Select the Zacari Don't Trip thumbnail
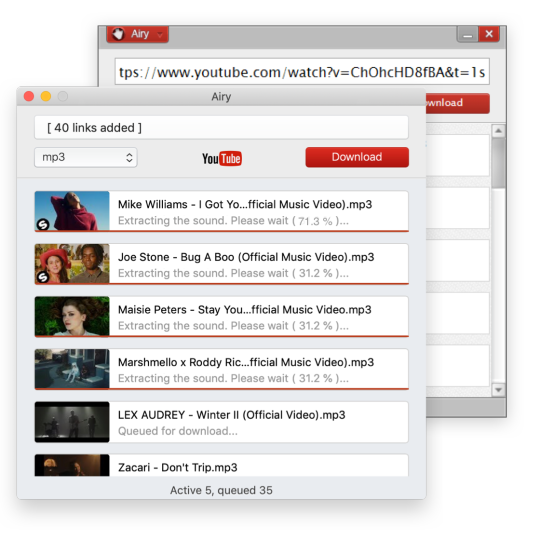540x540 pixels. 72,465
